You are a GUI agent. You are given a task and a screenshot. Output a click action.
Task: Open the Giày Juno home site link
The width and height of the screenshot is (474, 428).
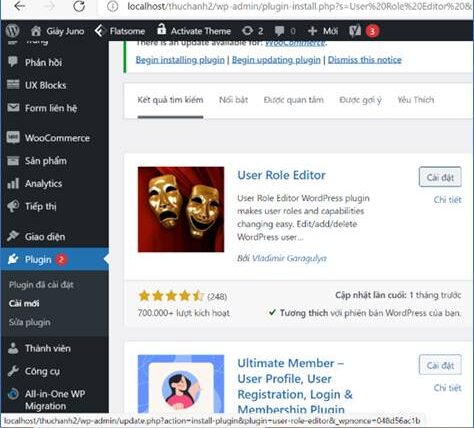click(x=57, y=31)
